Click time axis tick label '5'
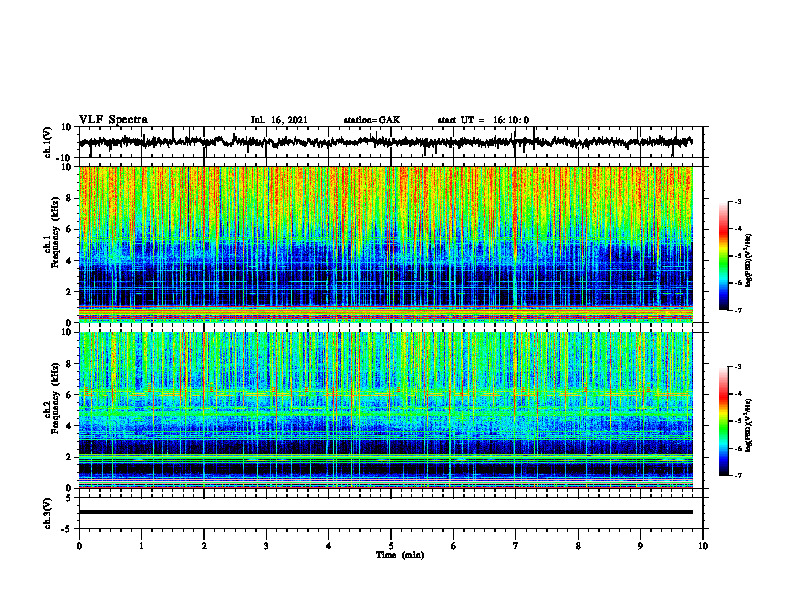792x612 pixels. tap(391, 546)
